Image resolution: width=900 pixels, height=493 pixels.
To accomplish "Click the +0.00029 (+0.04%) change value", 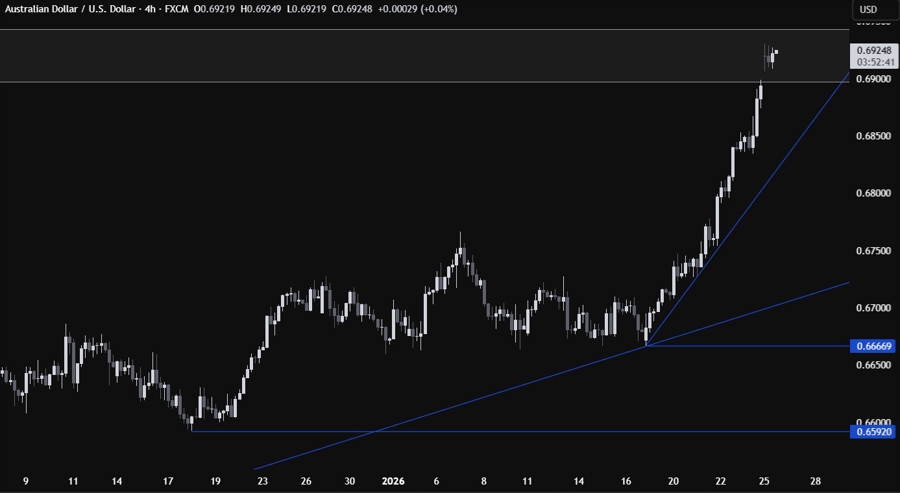I will pyautogui.click(x=417, y=9).
